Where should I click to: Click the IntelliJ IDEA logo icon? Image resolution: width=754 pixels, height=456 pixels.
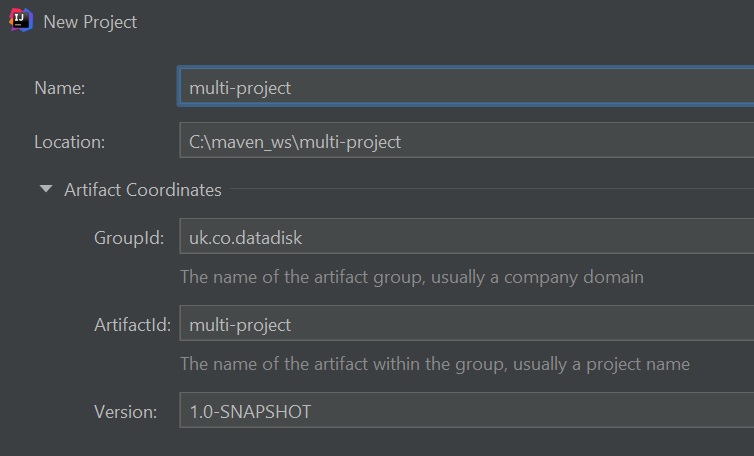[20, 20]
